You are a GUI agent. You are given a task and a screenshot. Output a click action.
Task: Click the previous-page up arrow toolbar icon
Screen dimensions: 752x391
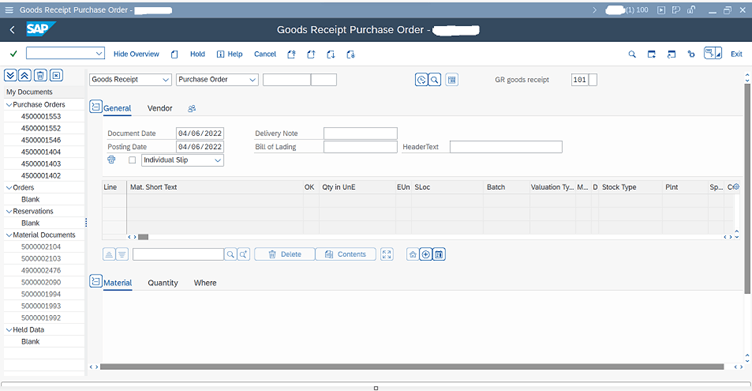311,54
